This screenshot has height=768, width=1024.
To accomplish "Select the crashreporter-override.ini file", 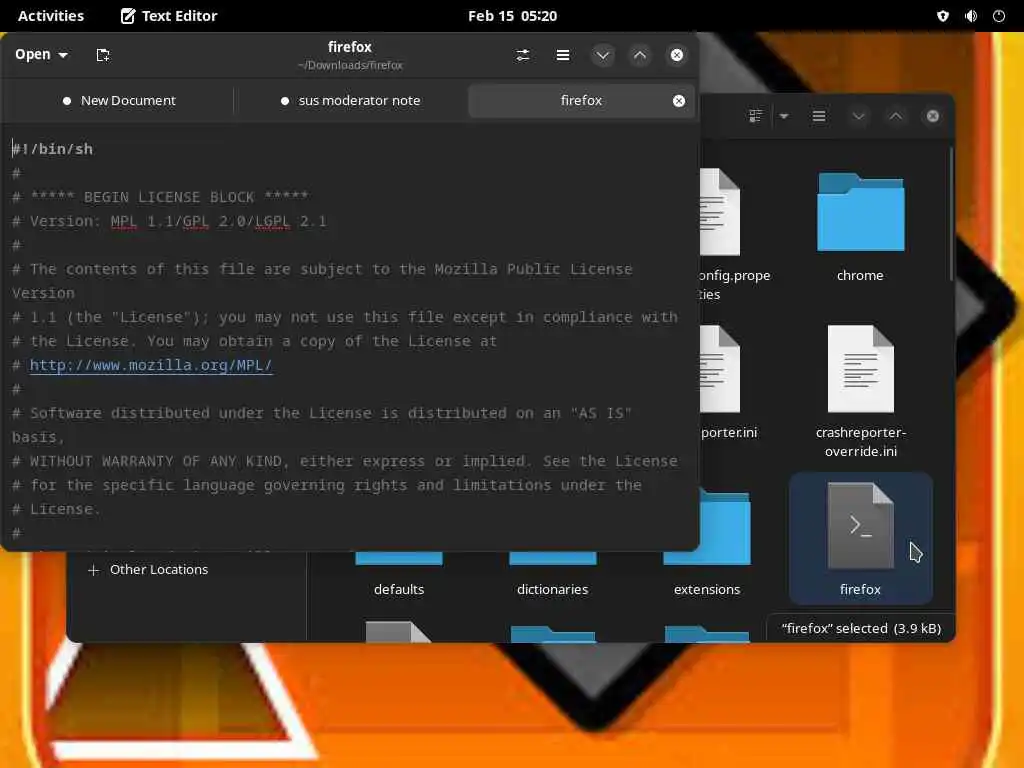I will pyautogui.click(x=860, y=391).
